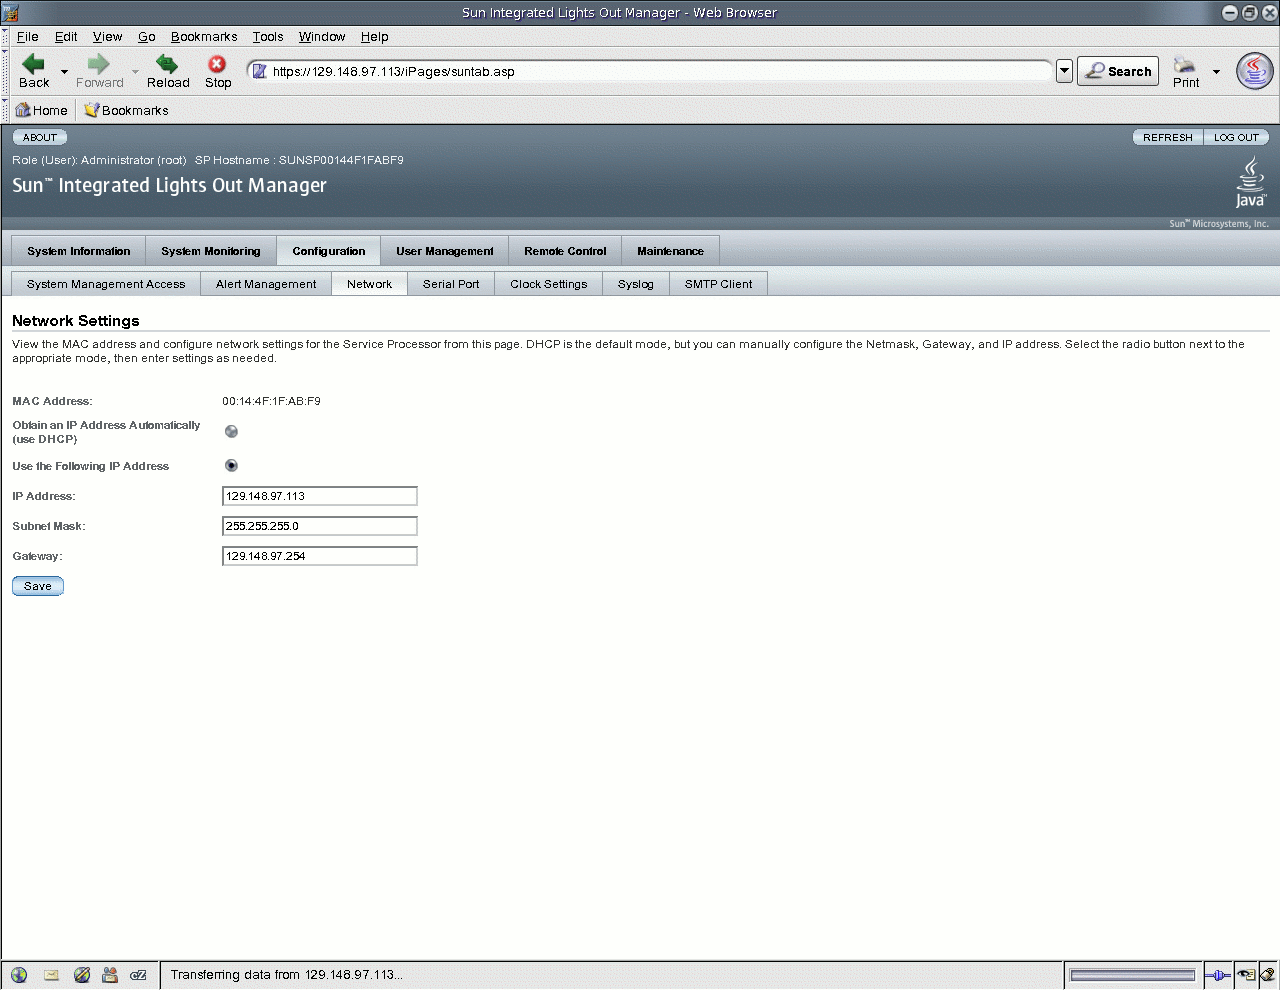This screenshot has width=1280, height=990.
Task: Click the URL address bar
Action: 650,71
